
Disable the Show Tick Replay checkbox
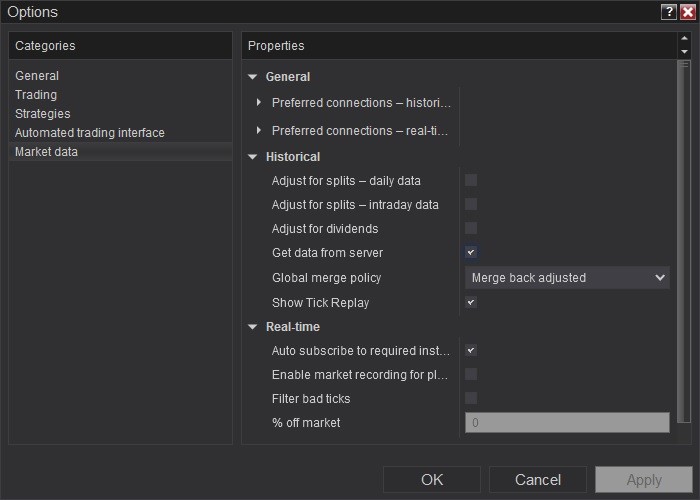471,303
